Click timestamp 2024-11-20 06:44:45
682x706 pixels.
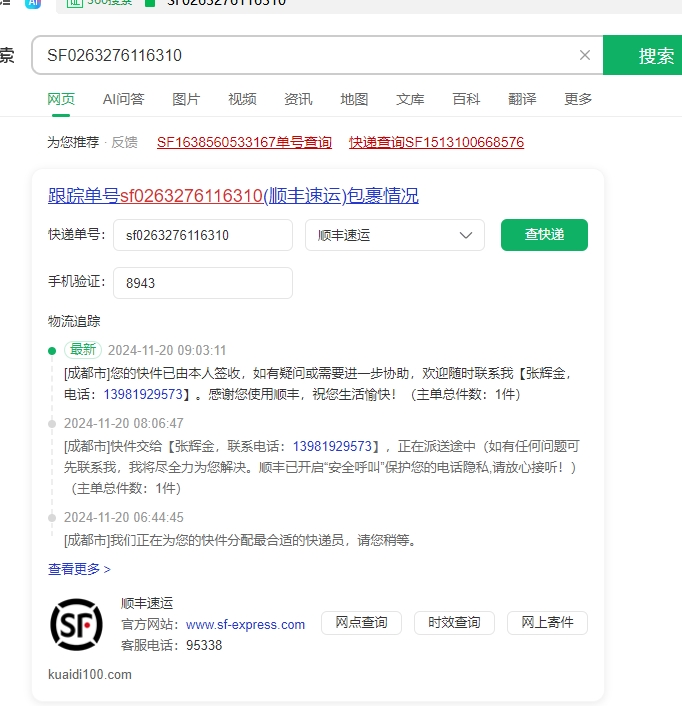123,517
